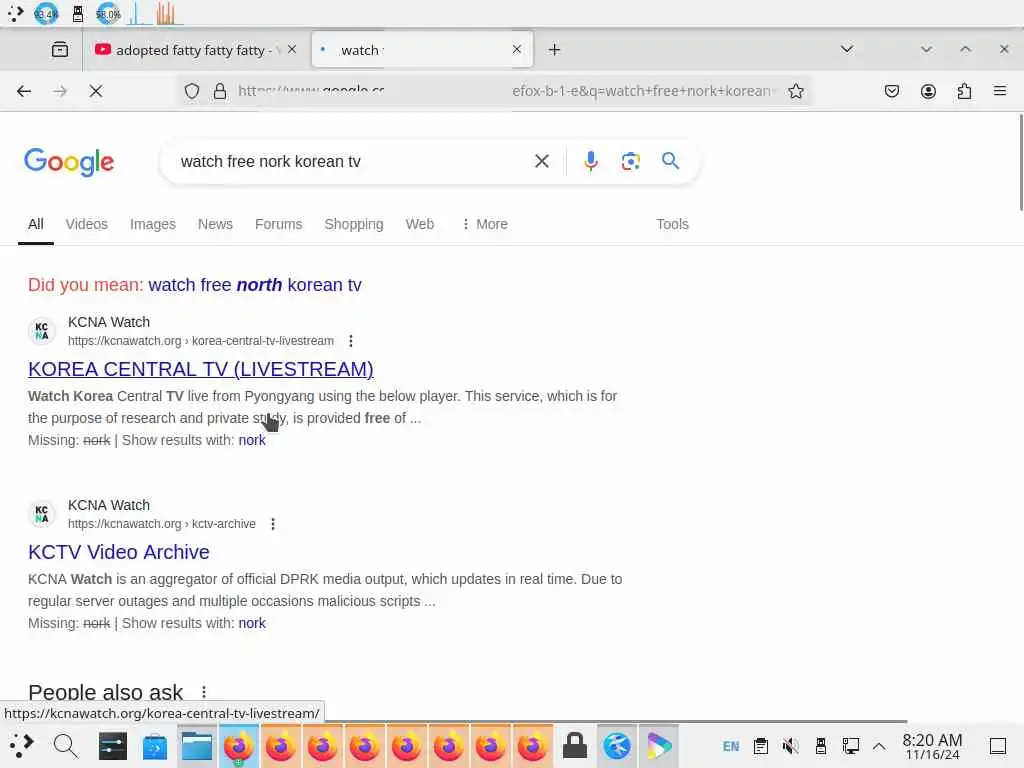
Task: Switch to Shopping results tab
Action: coord(354,224)
